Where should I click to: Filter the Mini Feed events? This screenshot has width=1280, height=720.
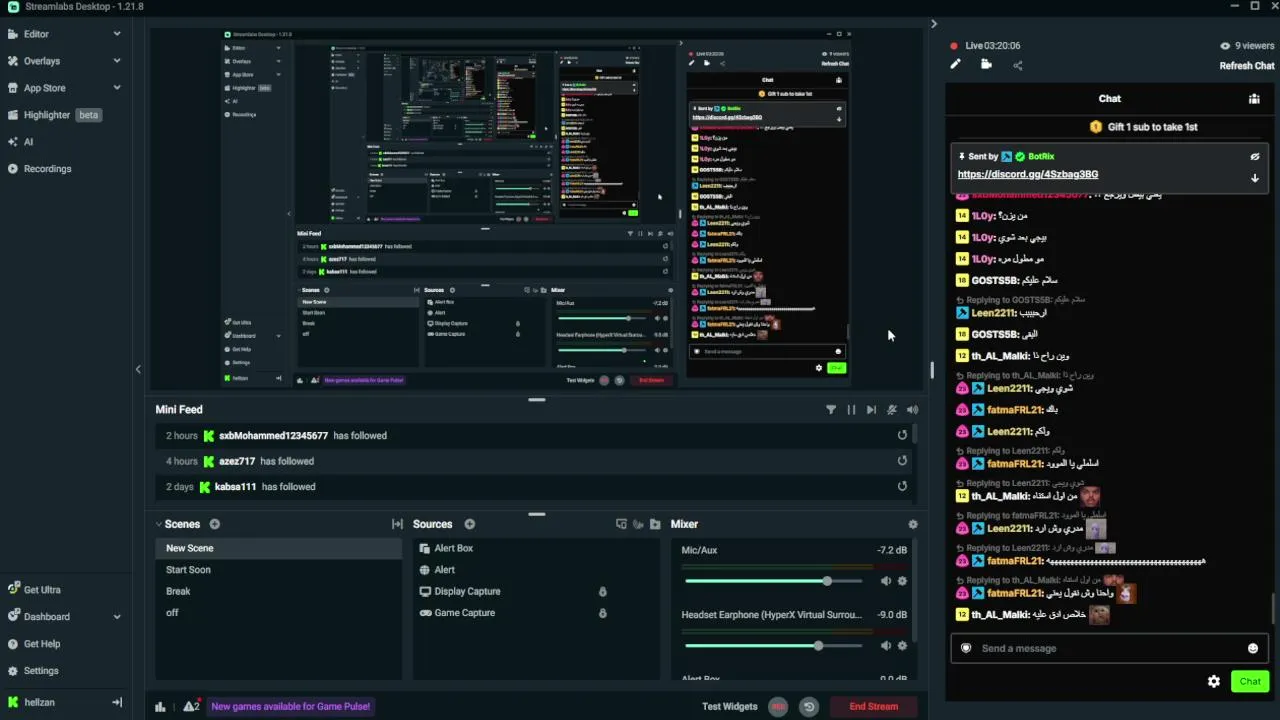[830, 410]
